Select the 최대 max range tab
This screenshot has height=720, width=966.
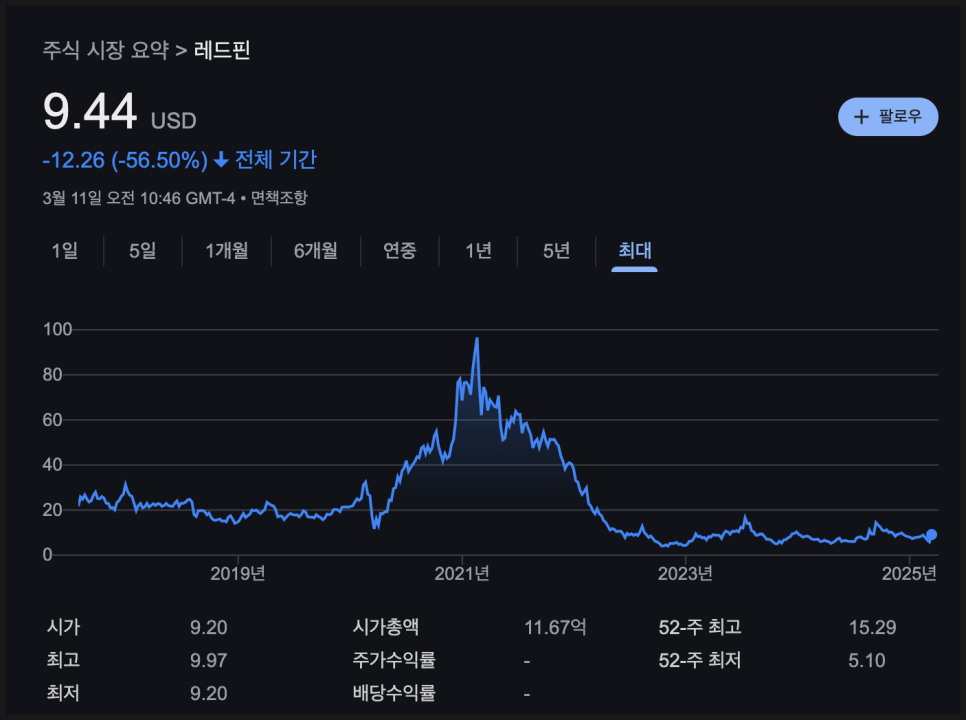pyautogui.click(x=635, y=251)
